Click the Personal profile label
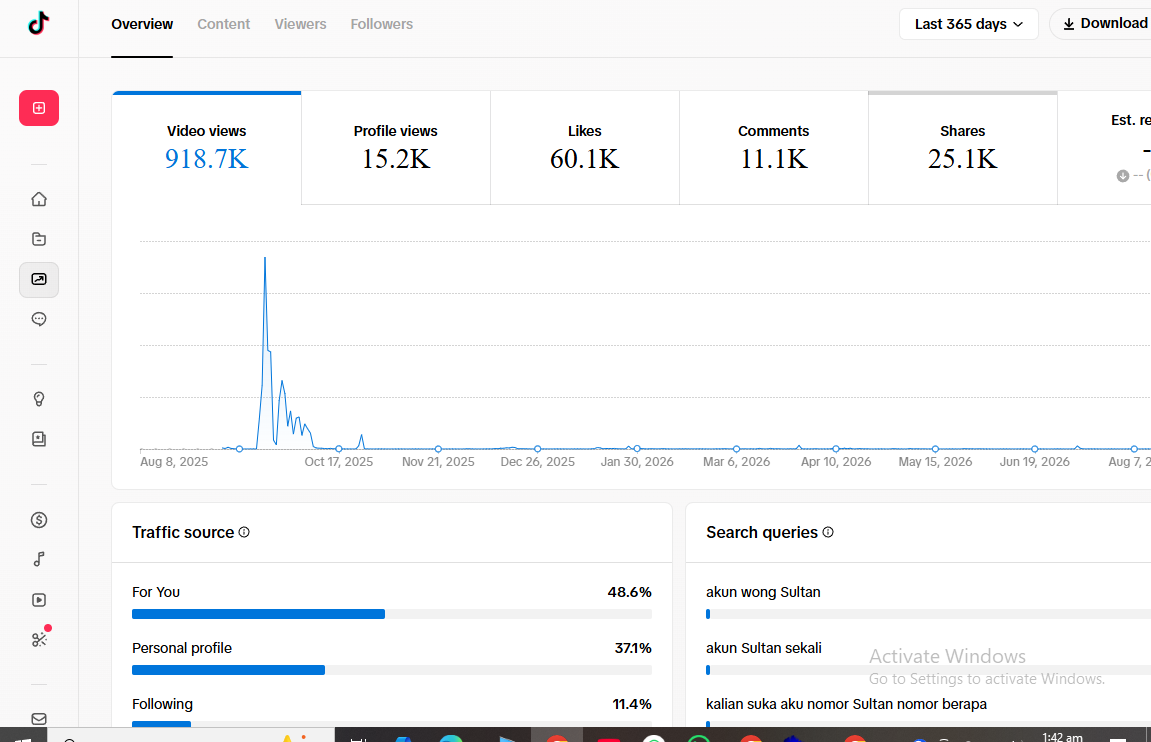This screenshot has height=742, width=1151. [x=182, y=648]
